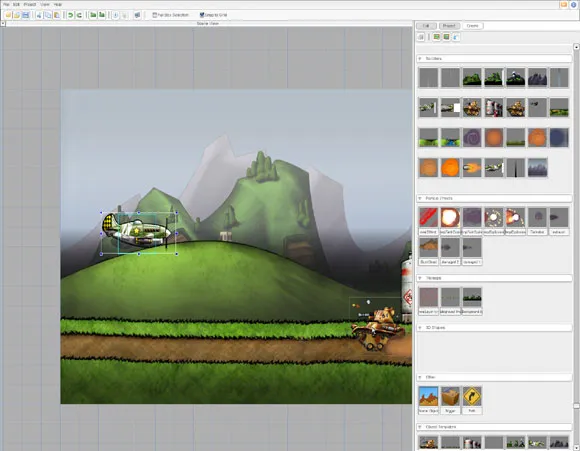This screenshot has height=451, width=580.
Task: Click the Cut scissors toolbar icon
Action: [x=39, y=15]
